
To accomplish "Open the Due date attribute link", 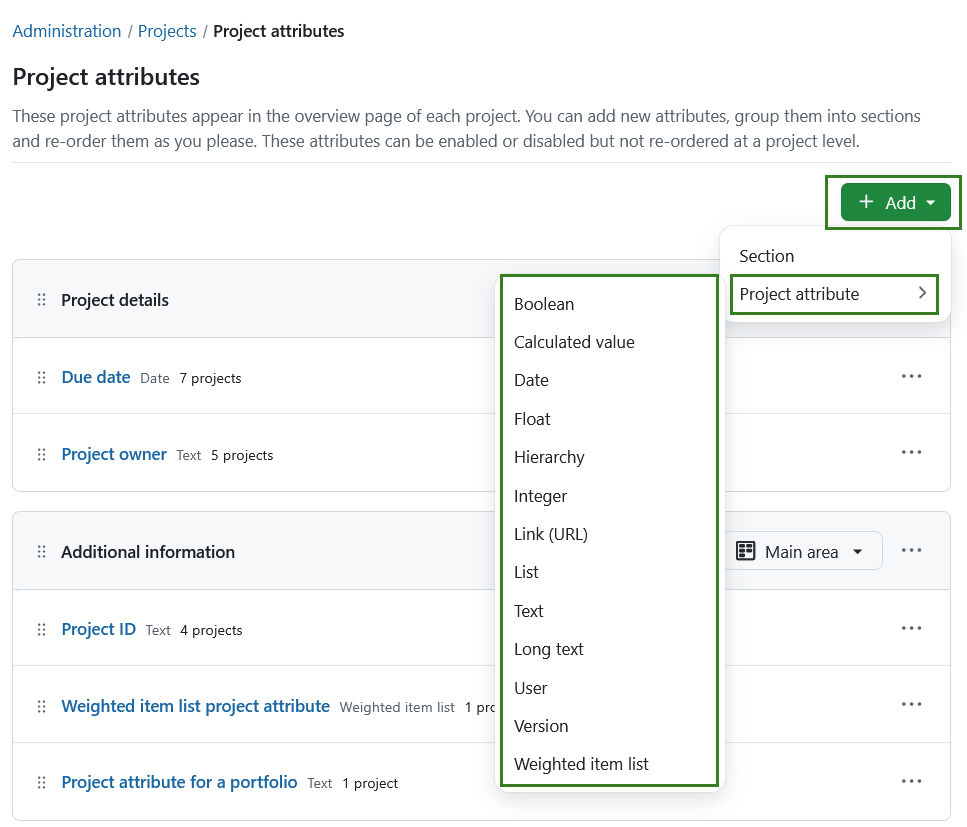I will click(x=95, y=377).
